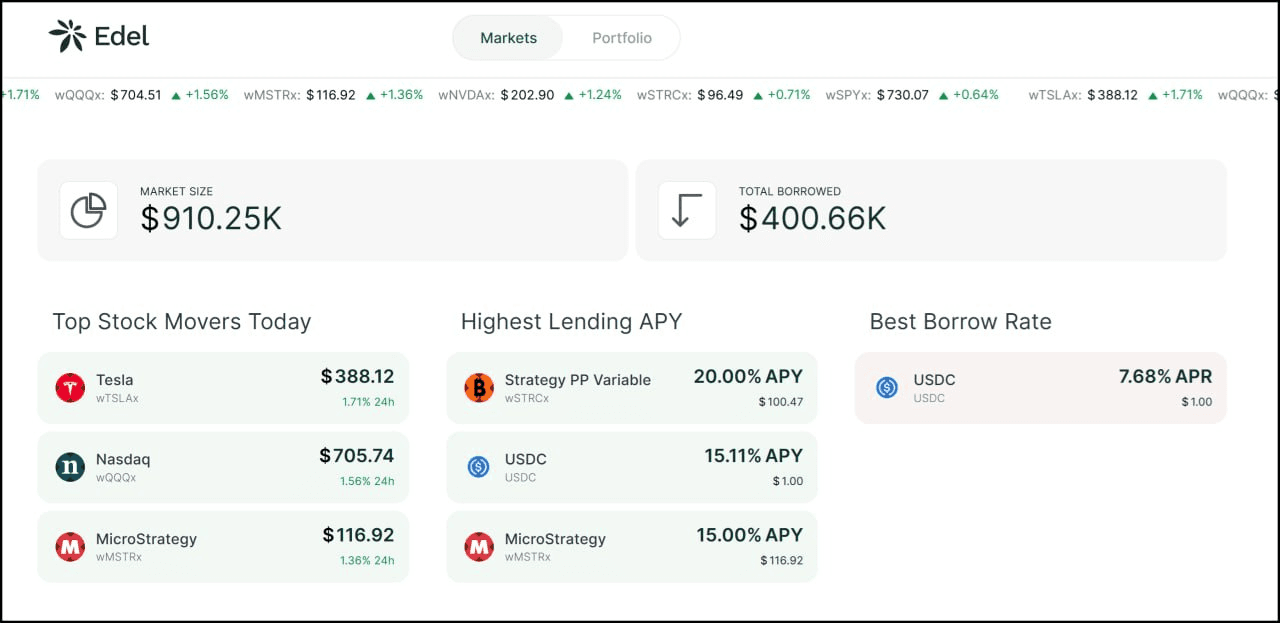Viewport: 1280px width, 623px height.
Task: Click the 1.56% 24h change text
Action: [367, 481]
